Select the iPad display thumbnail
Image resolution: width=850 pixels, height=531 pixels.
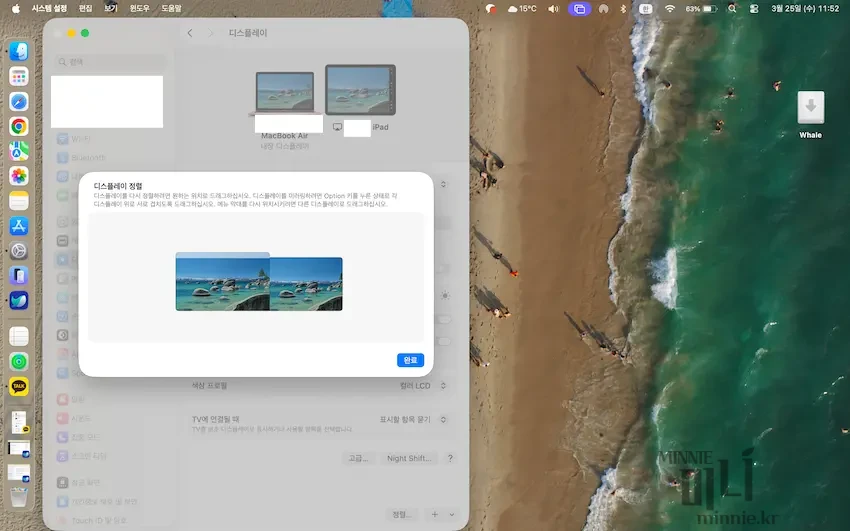click(360, 90)
